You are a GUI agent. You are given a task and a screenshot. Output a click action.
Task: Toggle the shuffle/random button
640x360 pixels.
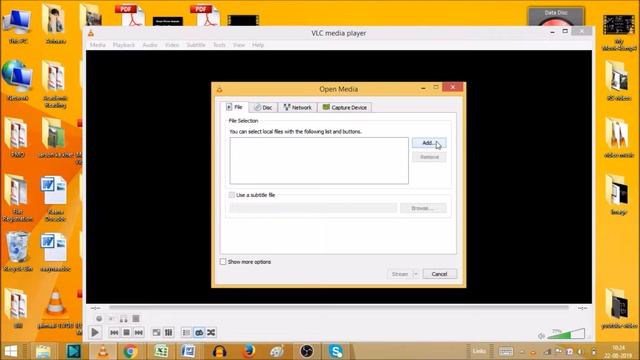[211, 333]
